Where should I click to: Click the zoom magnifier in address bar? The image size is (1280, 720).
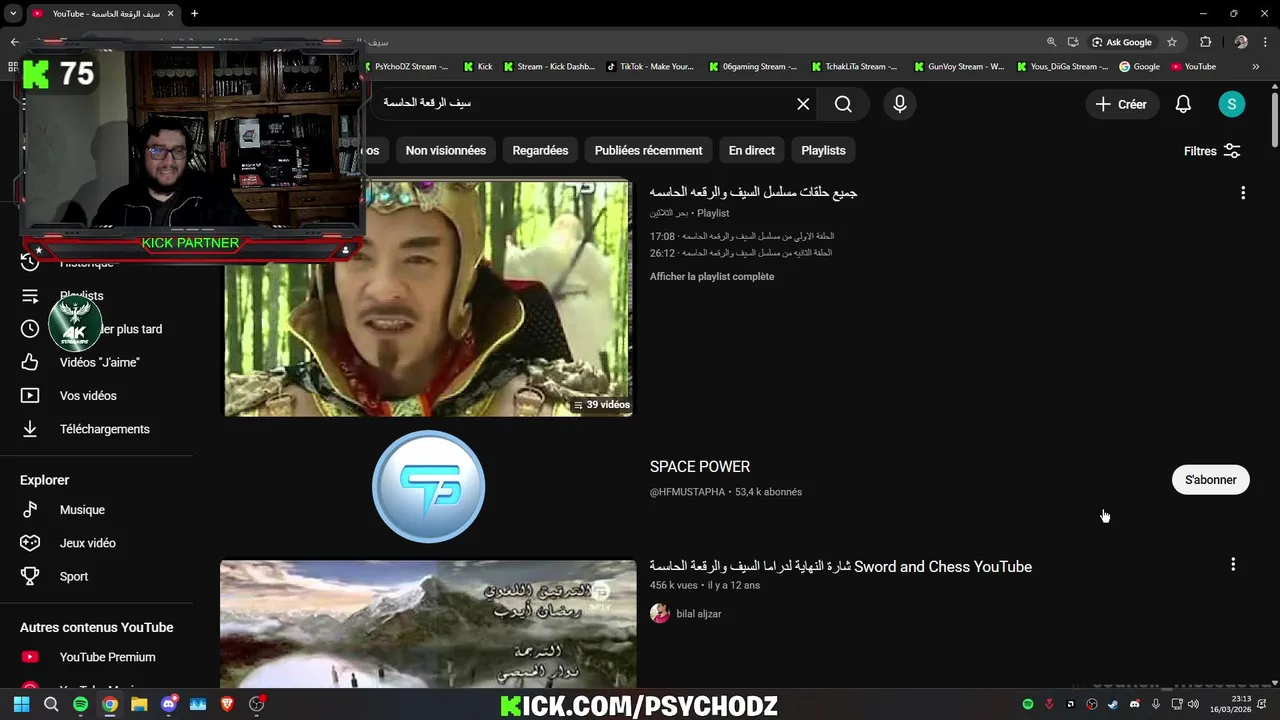pos(1051,42)
